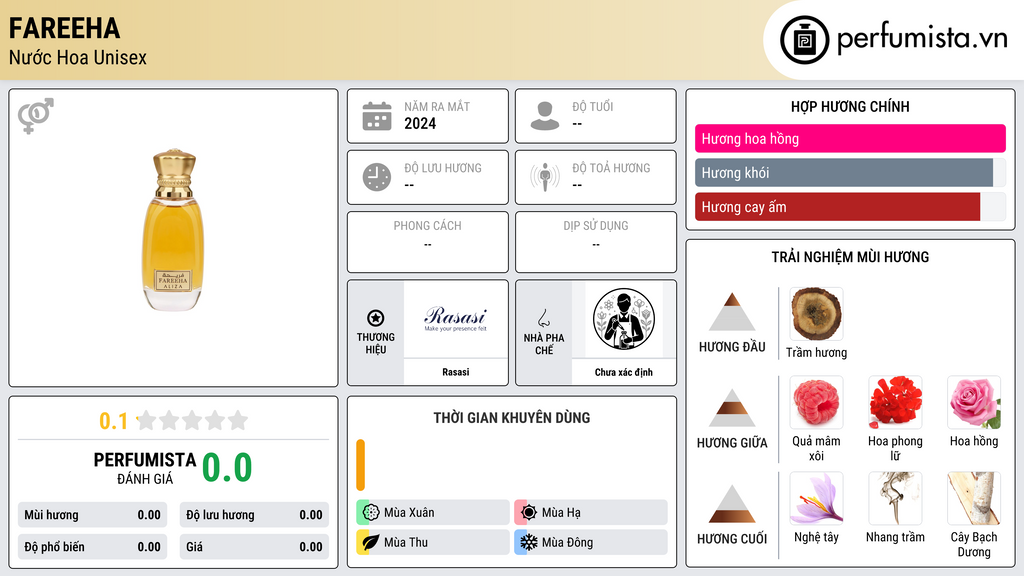1024x576 pixels.
Task: Click the Dịp sử dụng occasion box
Action: (596, 242)
